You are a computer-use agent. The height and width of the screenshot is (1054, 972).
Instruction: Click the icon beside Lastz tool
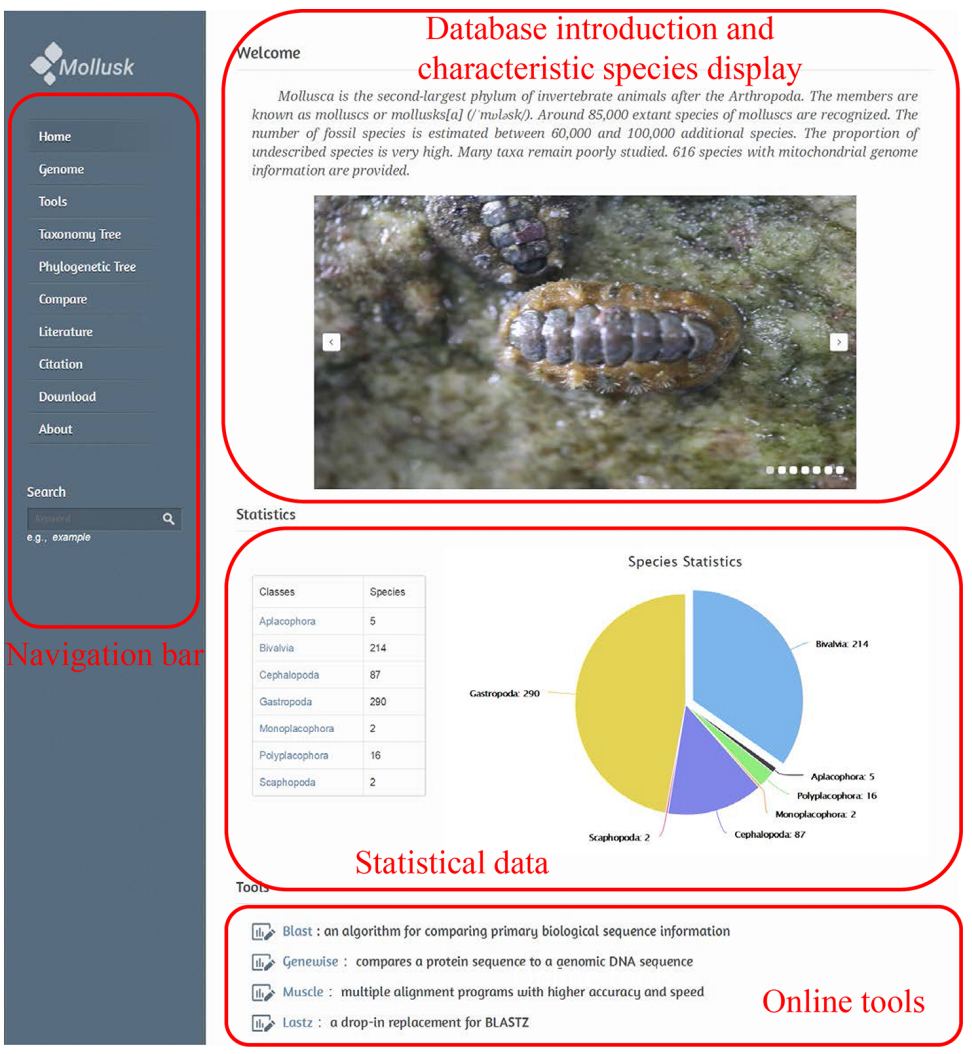point(263,1023)
